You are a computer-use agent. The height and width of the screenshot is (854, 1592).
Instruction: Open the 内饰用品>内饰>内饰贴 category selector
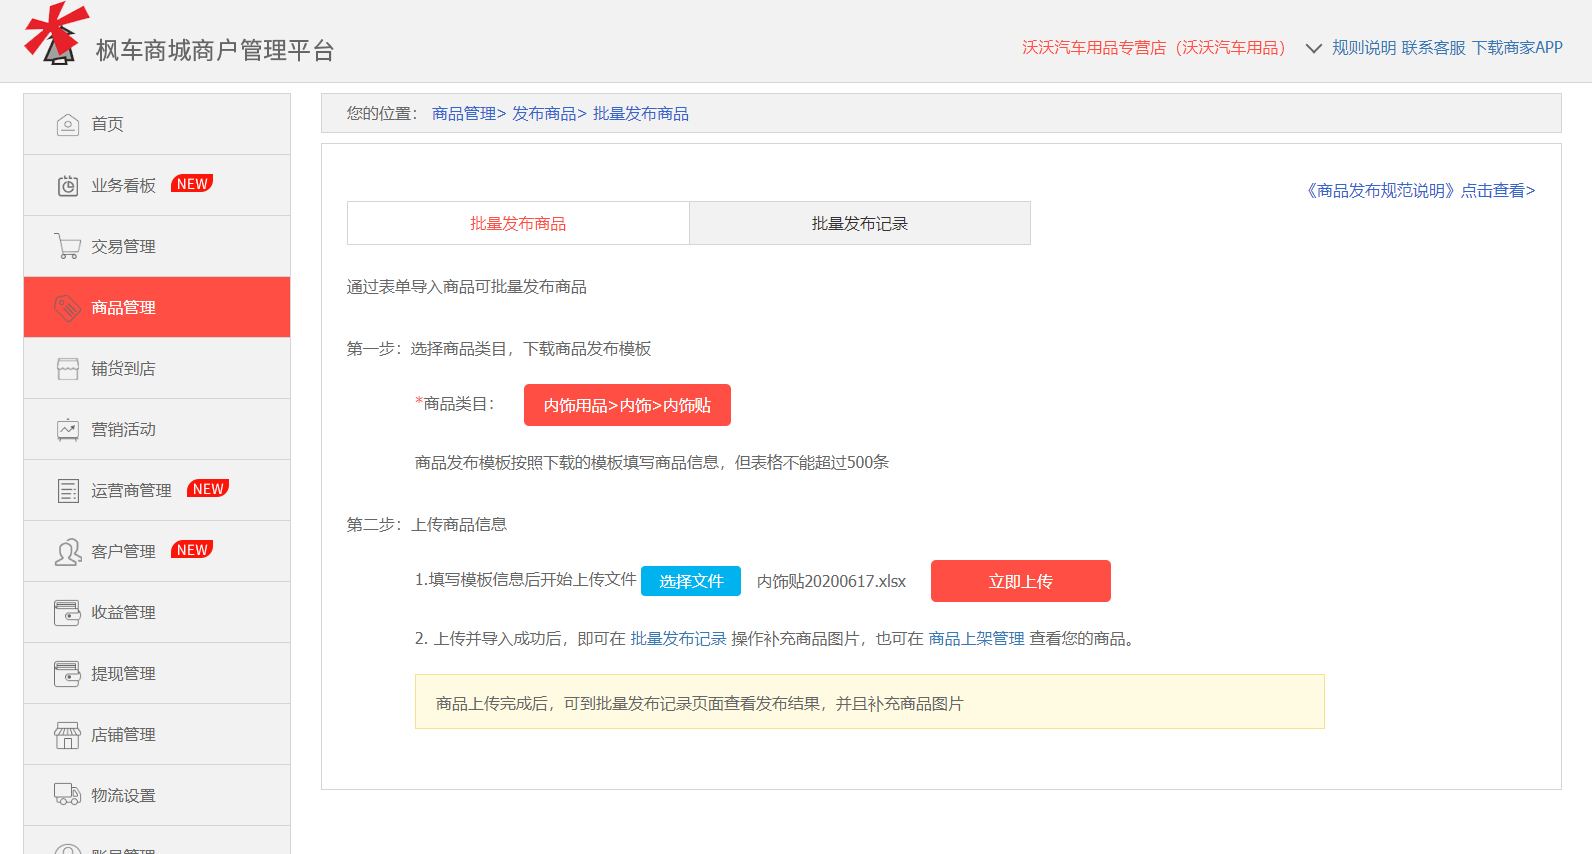[627, 405]
